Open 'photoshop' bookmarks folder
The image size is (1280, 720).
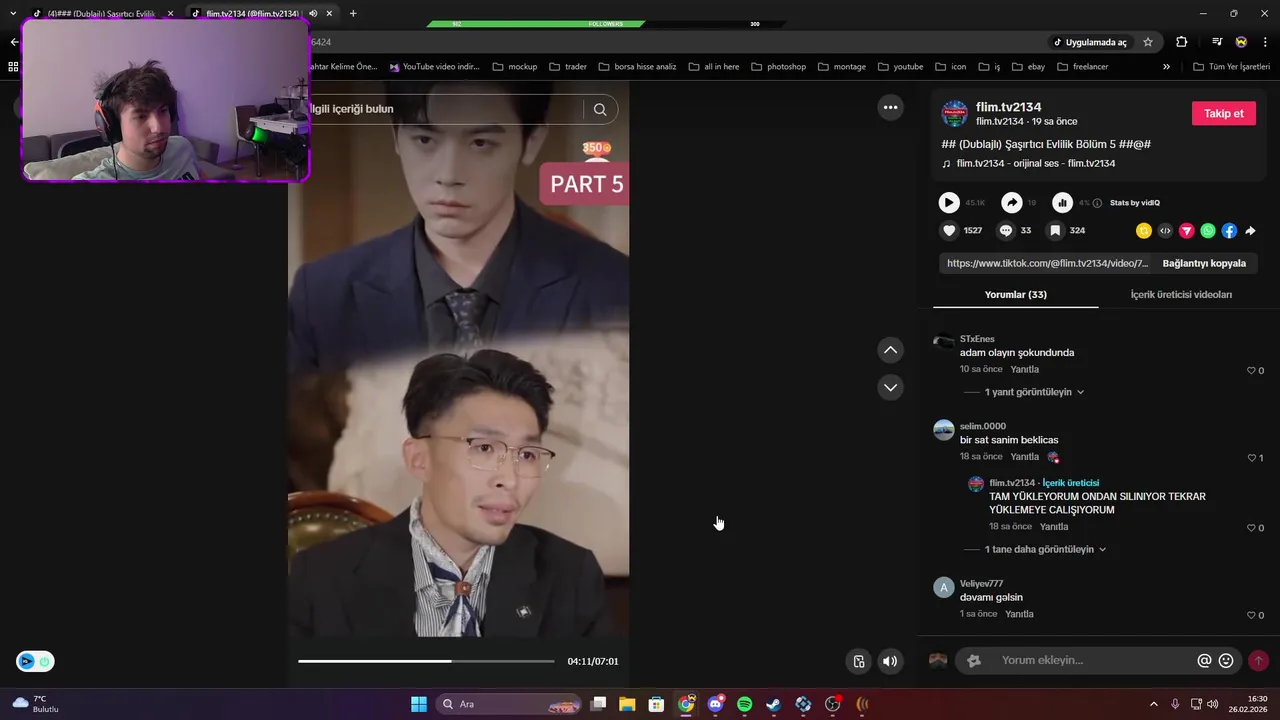(x=778, y=67)
